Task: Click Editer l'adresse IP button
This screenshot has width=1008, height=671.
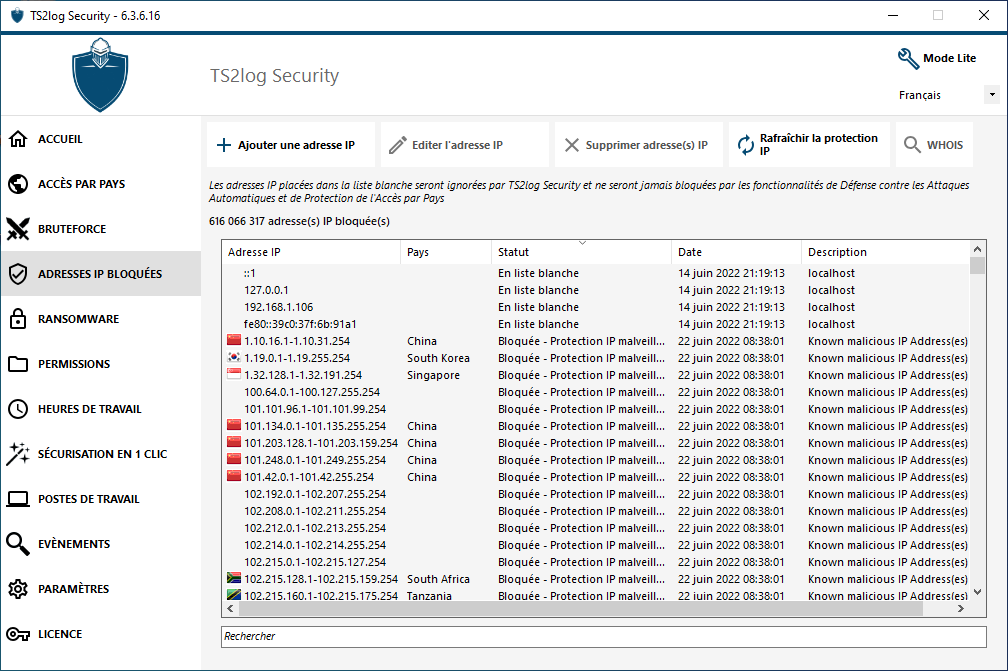Action: click(465, 145)
